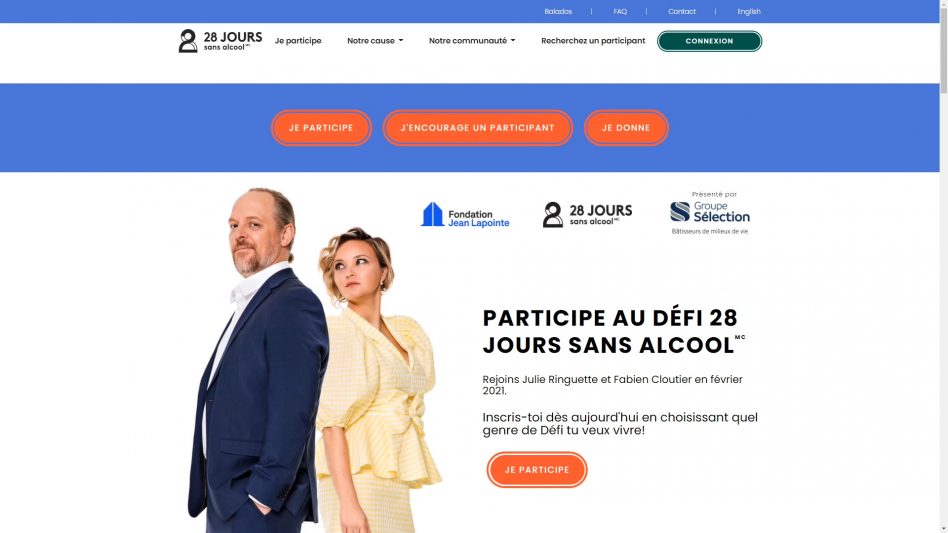The width and height of the screenshot is (948, 533).
Task: Open the Balados link in top bar
Action: tap(558, 11)
